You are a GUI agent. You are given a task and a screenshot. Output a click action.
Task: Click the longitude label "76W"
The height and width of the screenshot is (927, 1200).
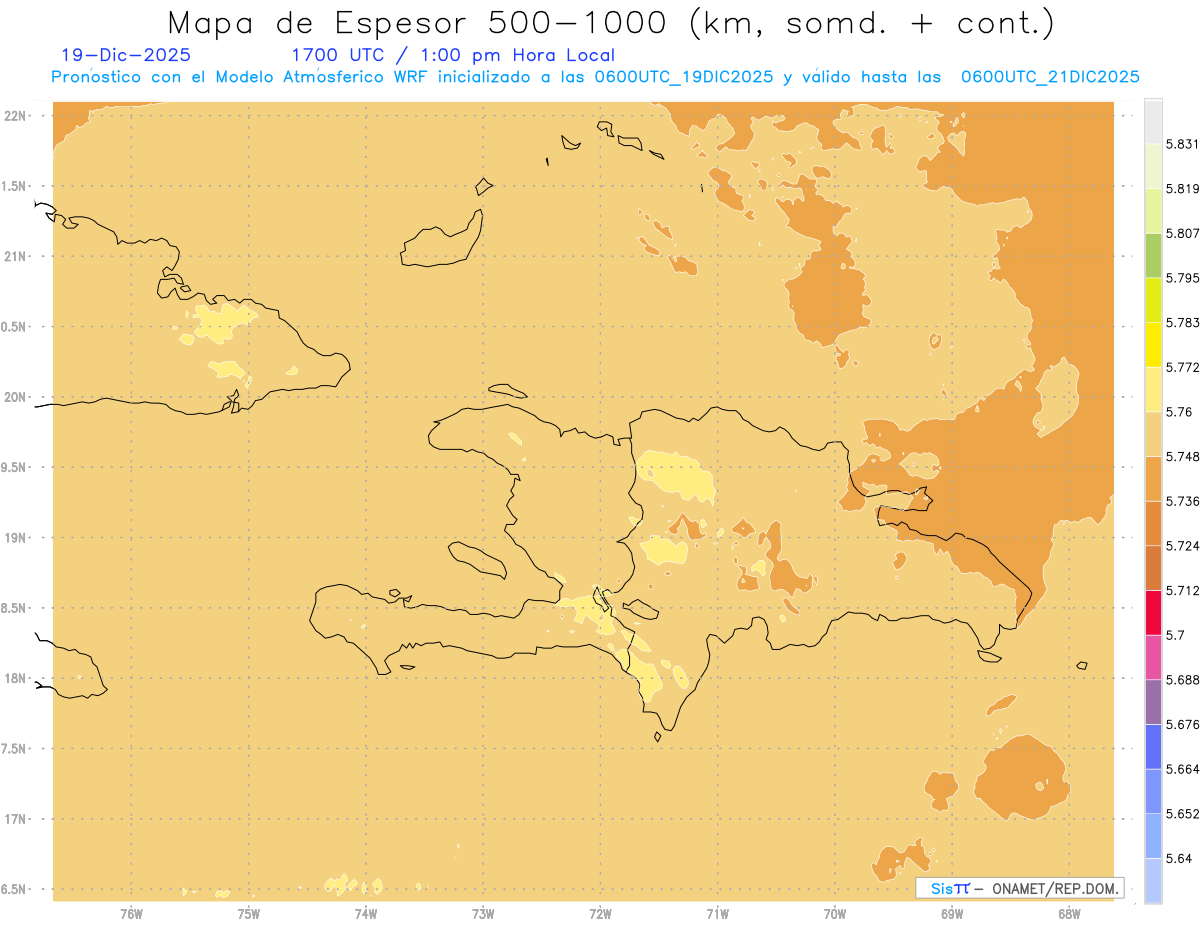tap(131, 913)
